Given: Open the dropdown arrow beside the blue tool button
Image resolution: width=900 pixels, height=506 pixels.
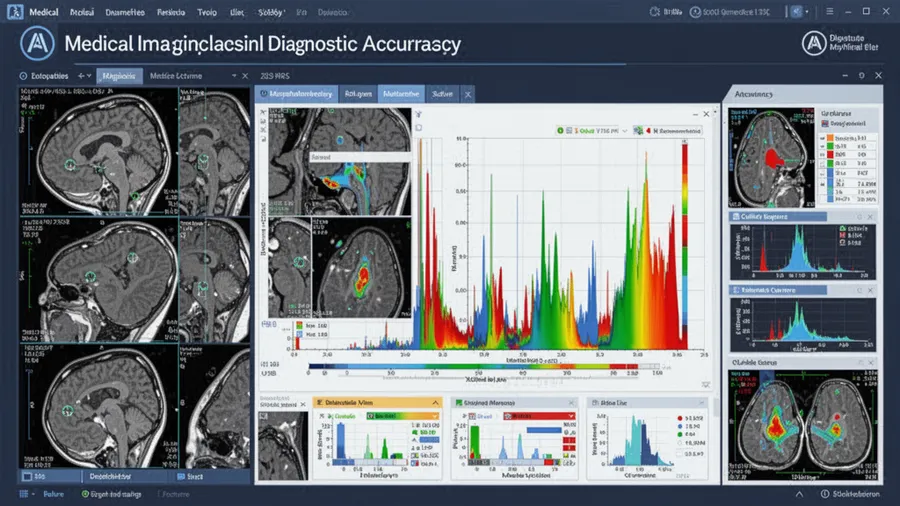Looking at the screenshot, I should tap(807, 11).
